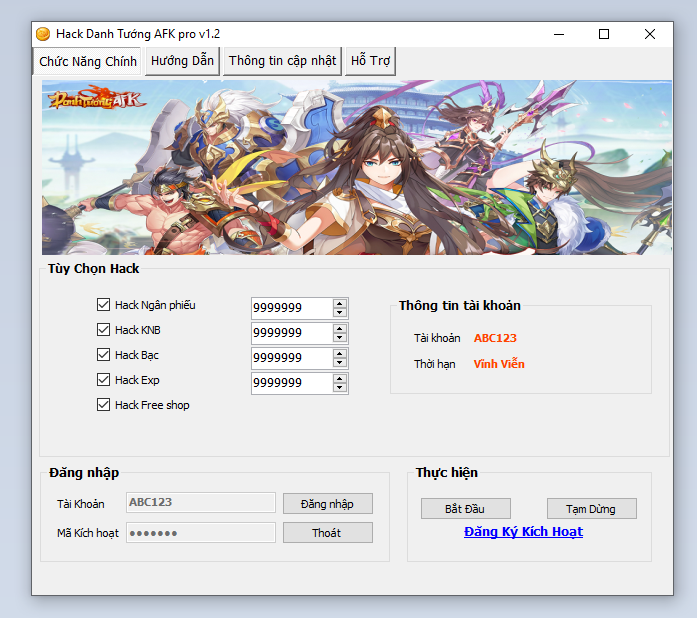Screen dimensions: 697x618
Task: Click the Thoát button
Action: 327,533
